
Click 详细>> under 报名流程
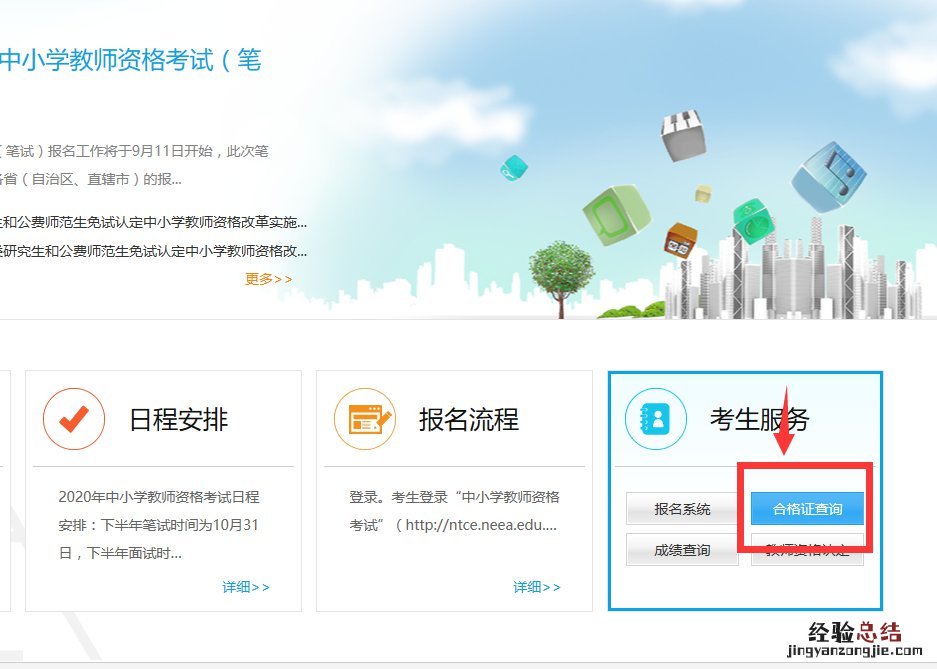pyautogui.click(x=537, y=587)
